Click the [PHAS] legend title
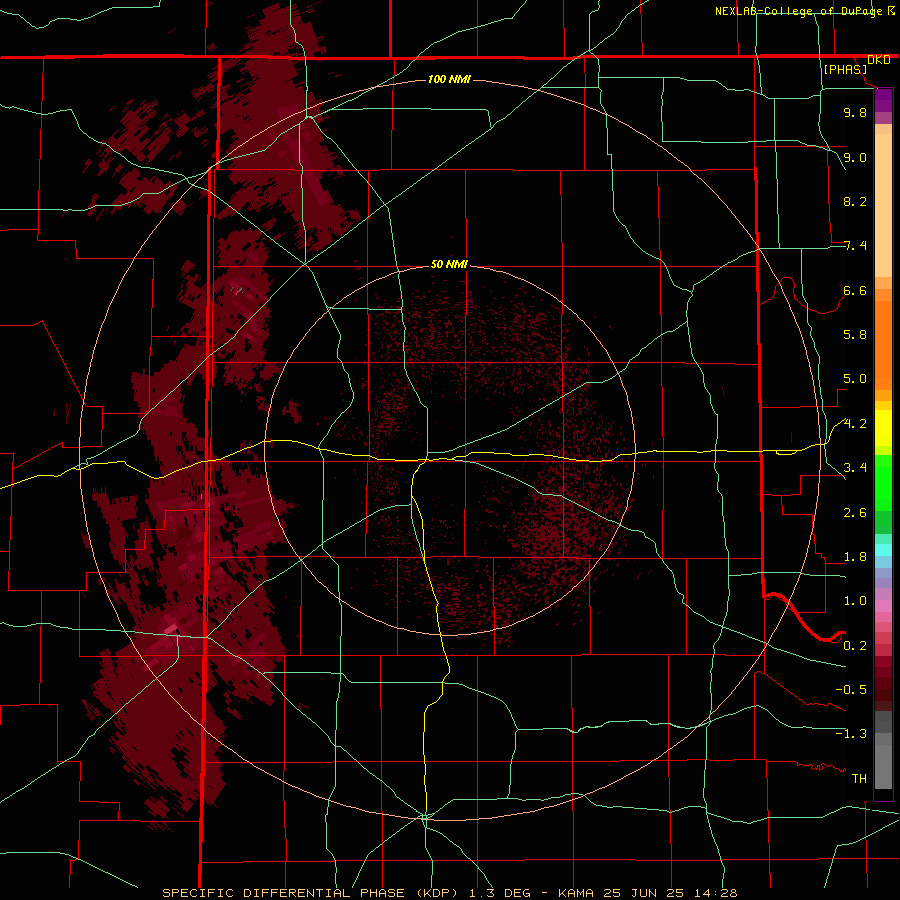This screenshot has height=900, width=900. point(845,69)
